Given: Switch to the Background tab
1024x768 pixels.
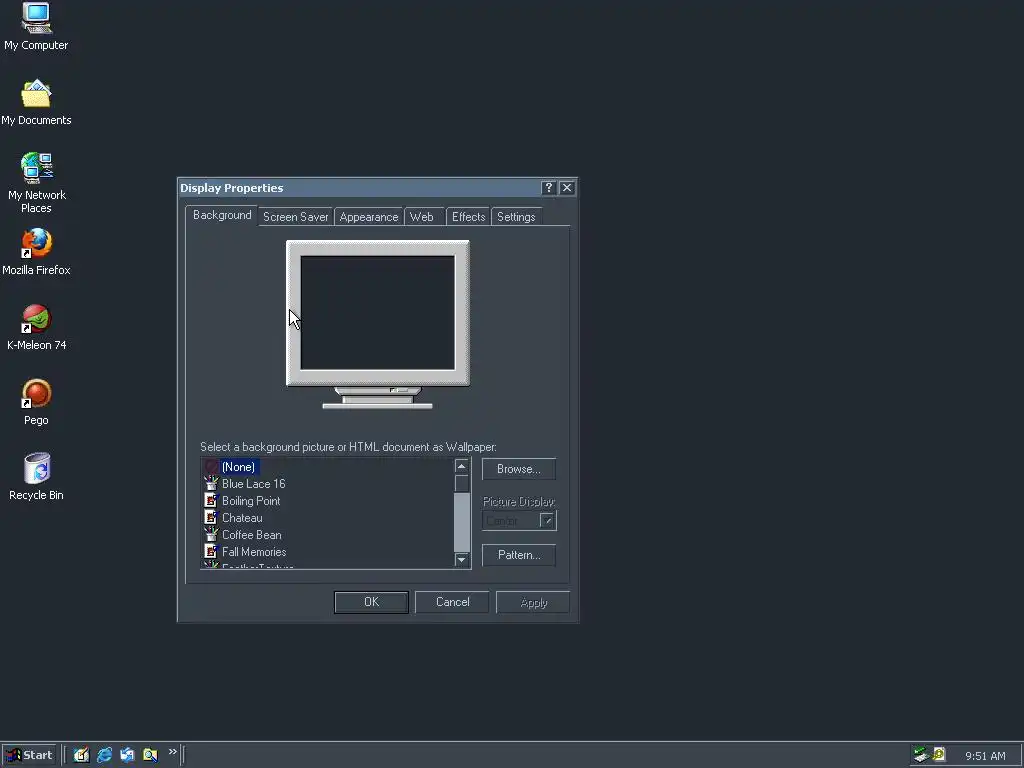Looking at the screenshot, I should 221,215.
